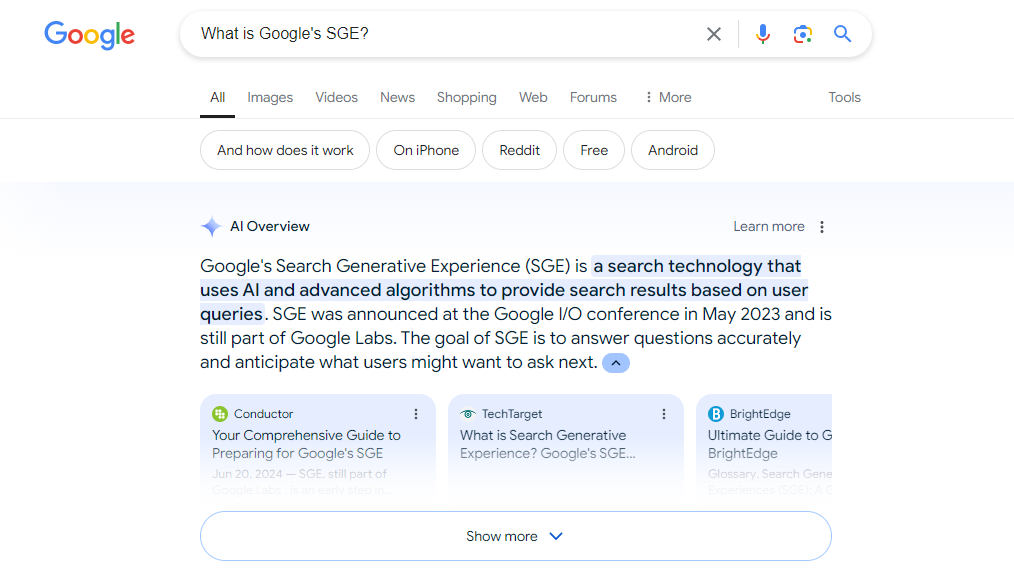
Task: Select the Reddit refinement chip
Action: 519,150
